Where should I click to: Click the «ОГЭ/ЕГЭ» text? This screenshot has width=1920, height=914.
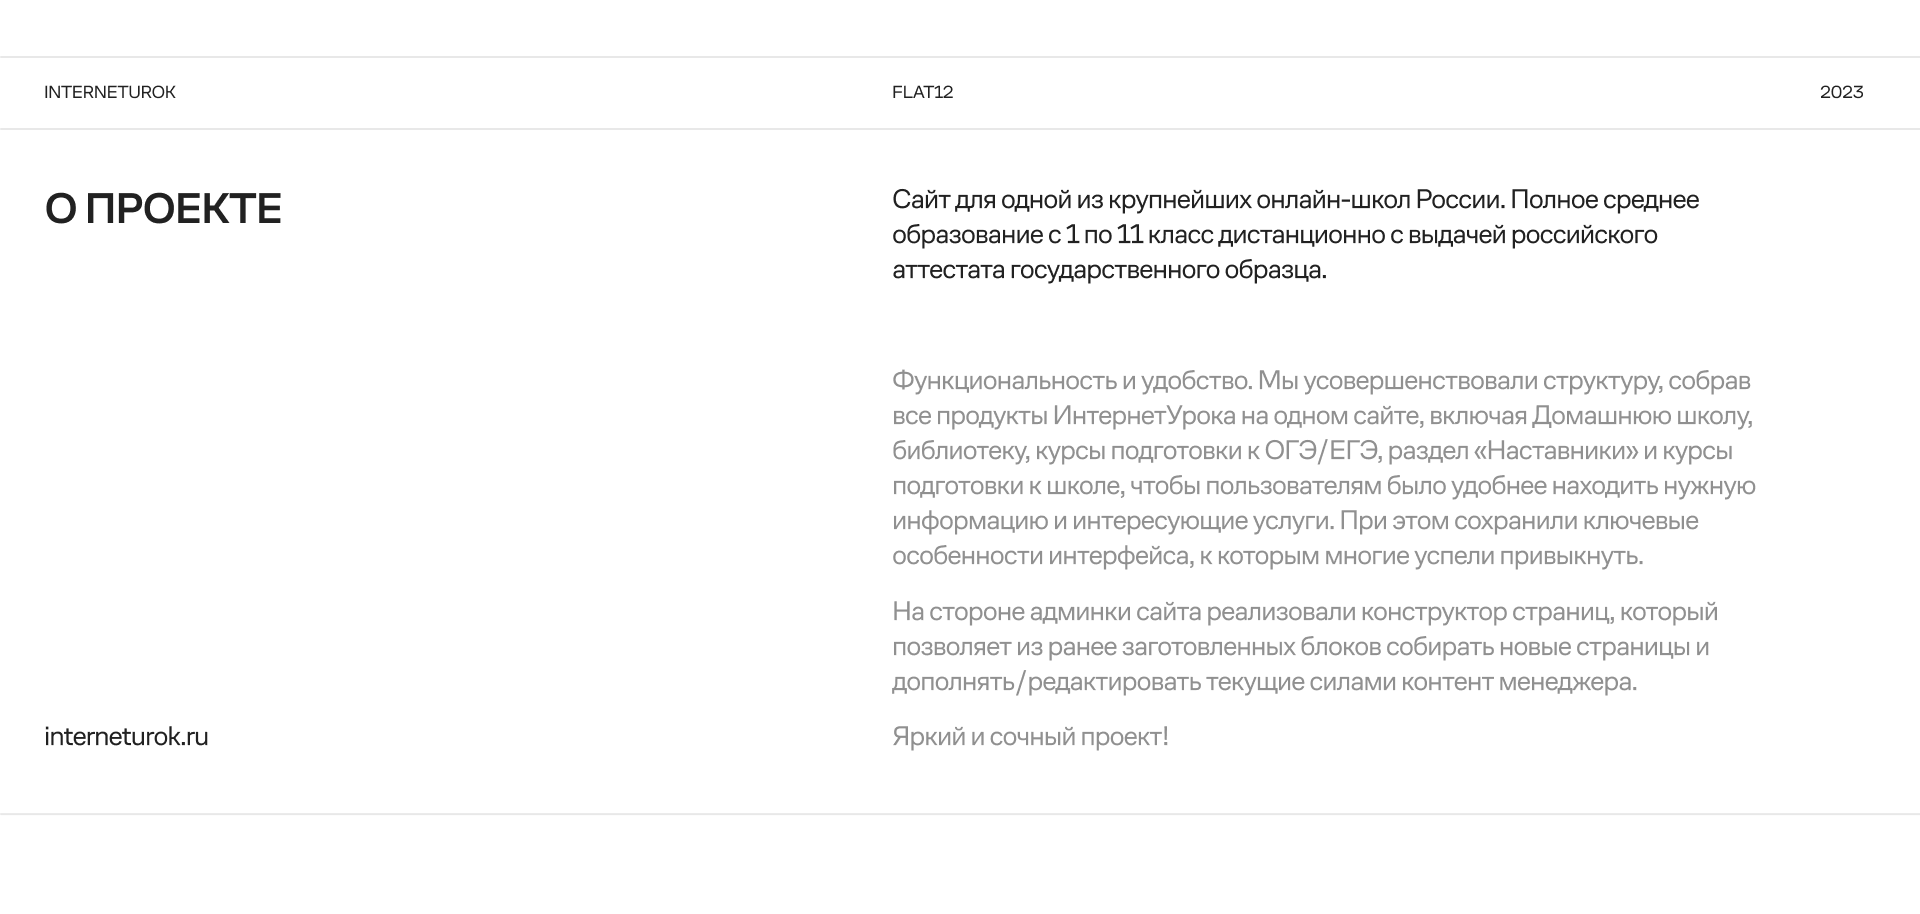tap(1321, 451)
